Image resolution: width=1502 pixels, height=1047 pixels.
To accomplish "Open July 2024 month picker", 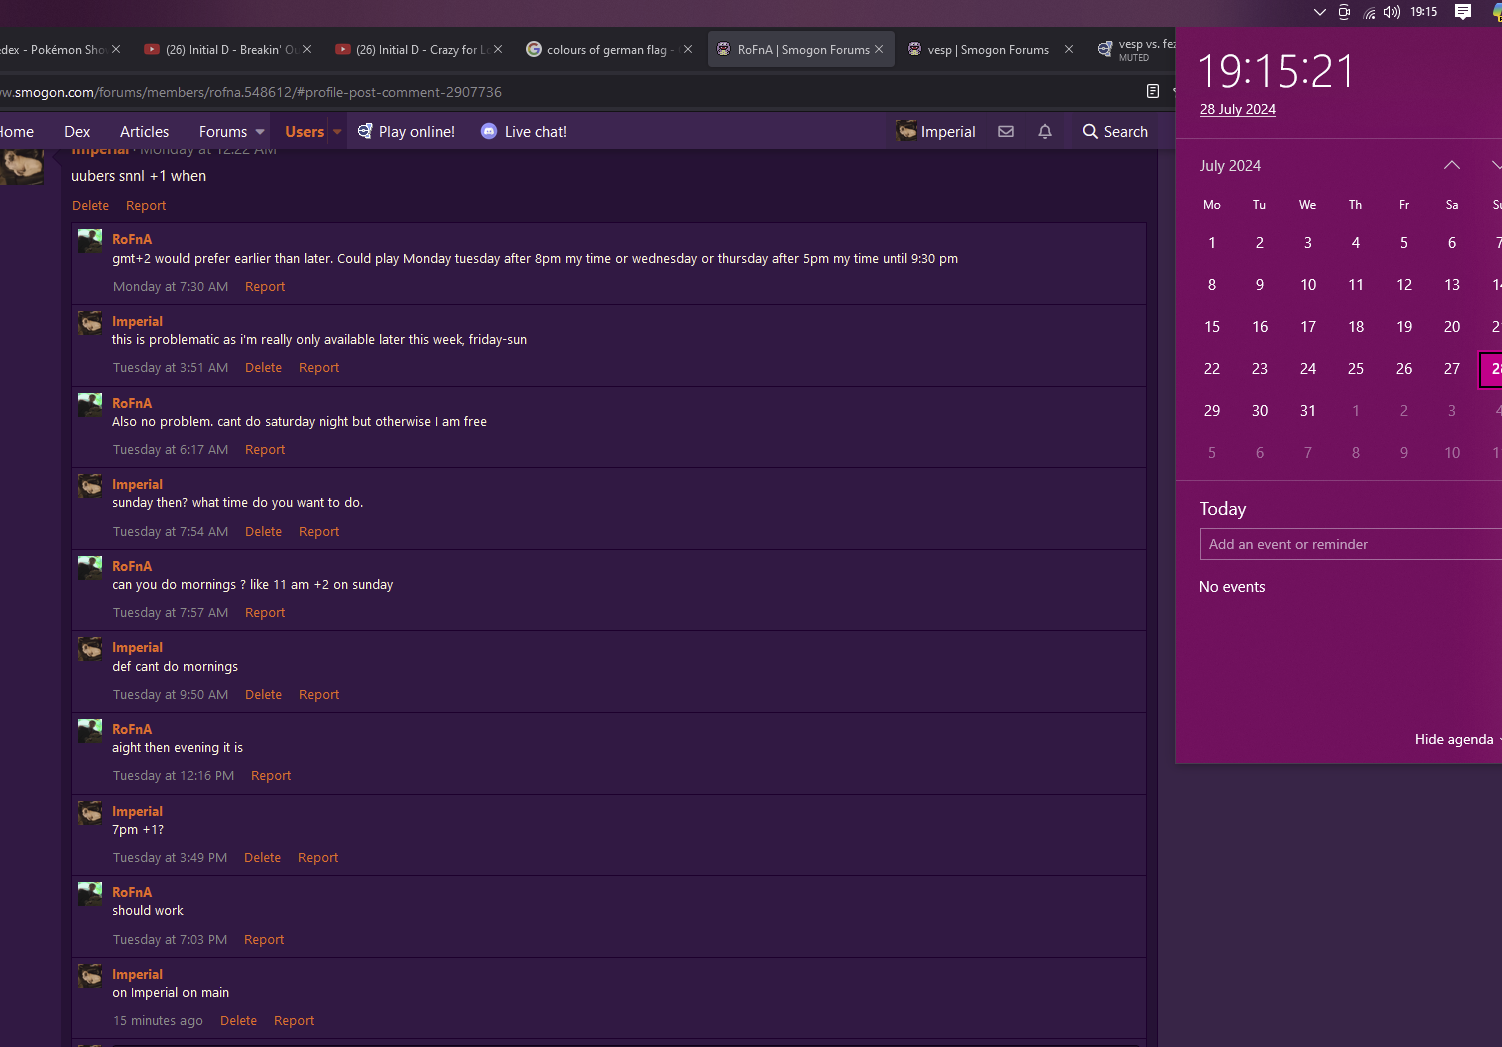I will pyautogui.click(x=1230, y=165).
